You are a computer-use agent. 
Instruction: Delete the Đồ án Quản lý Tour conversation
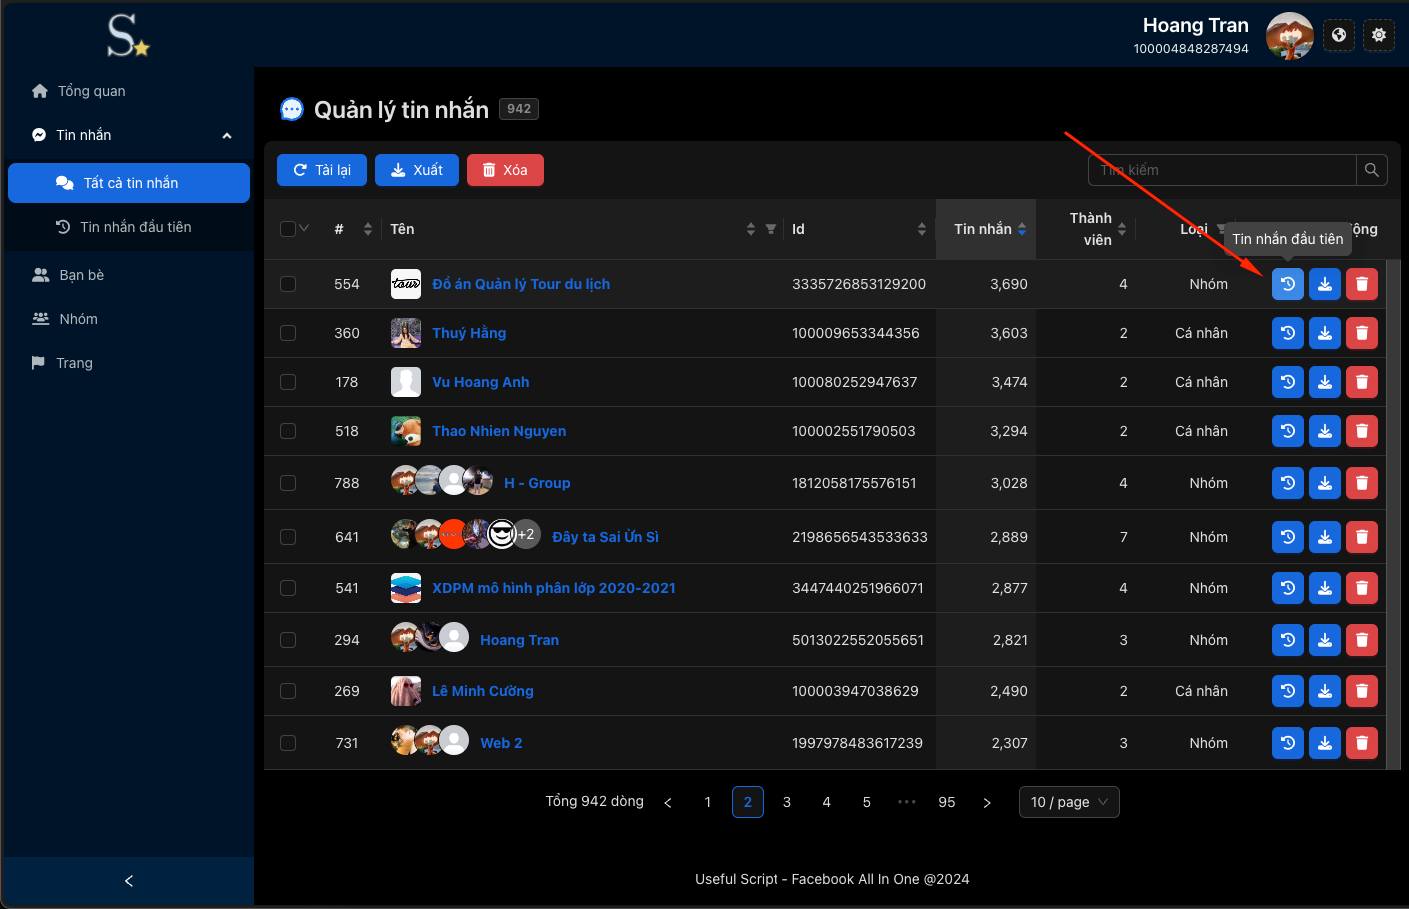[x=1362, y=284]
